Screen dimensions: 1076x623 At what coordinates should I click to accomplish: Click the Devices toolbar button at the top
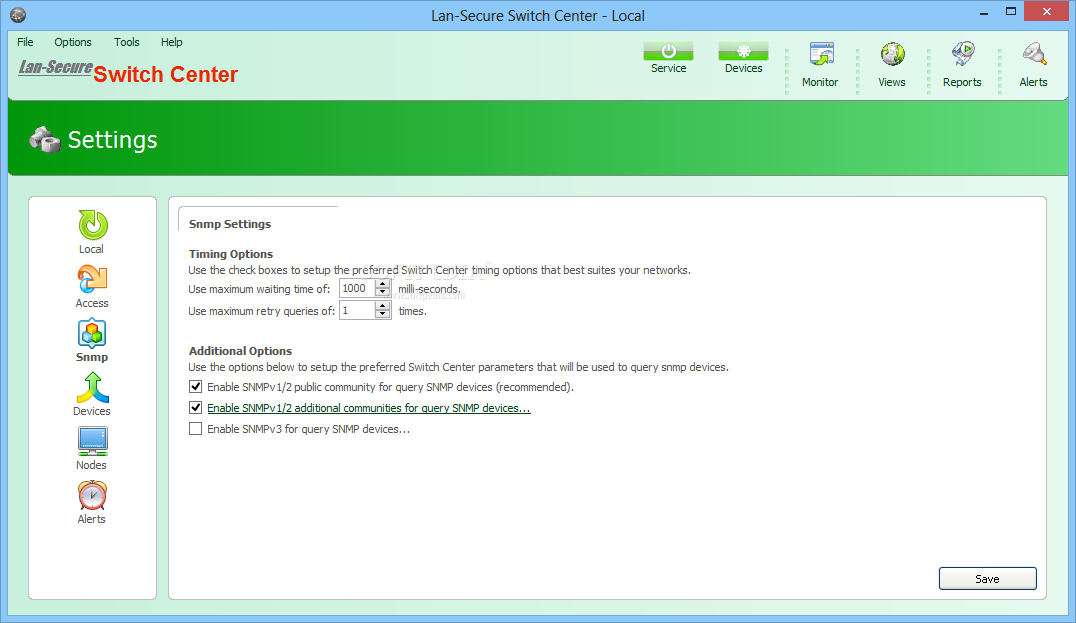(743, 51)
